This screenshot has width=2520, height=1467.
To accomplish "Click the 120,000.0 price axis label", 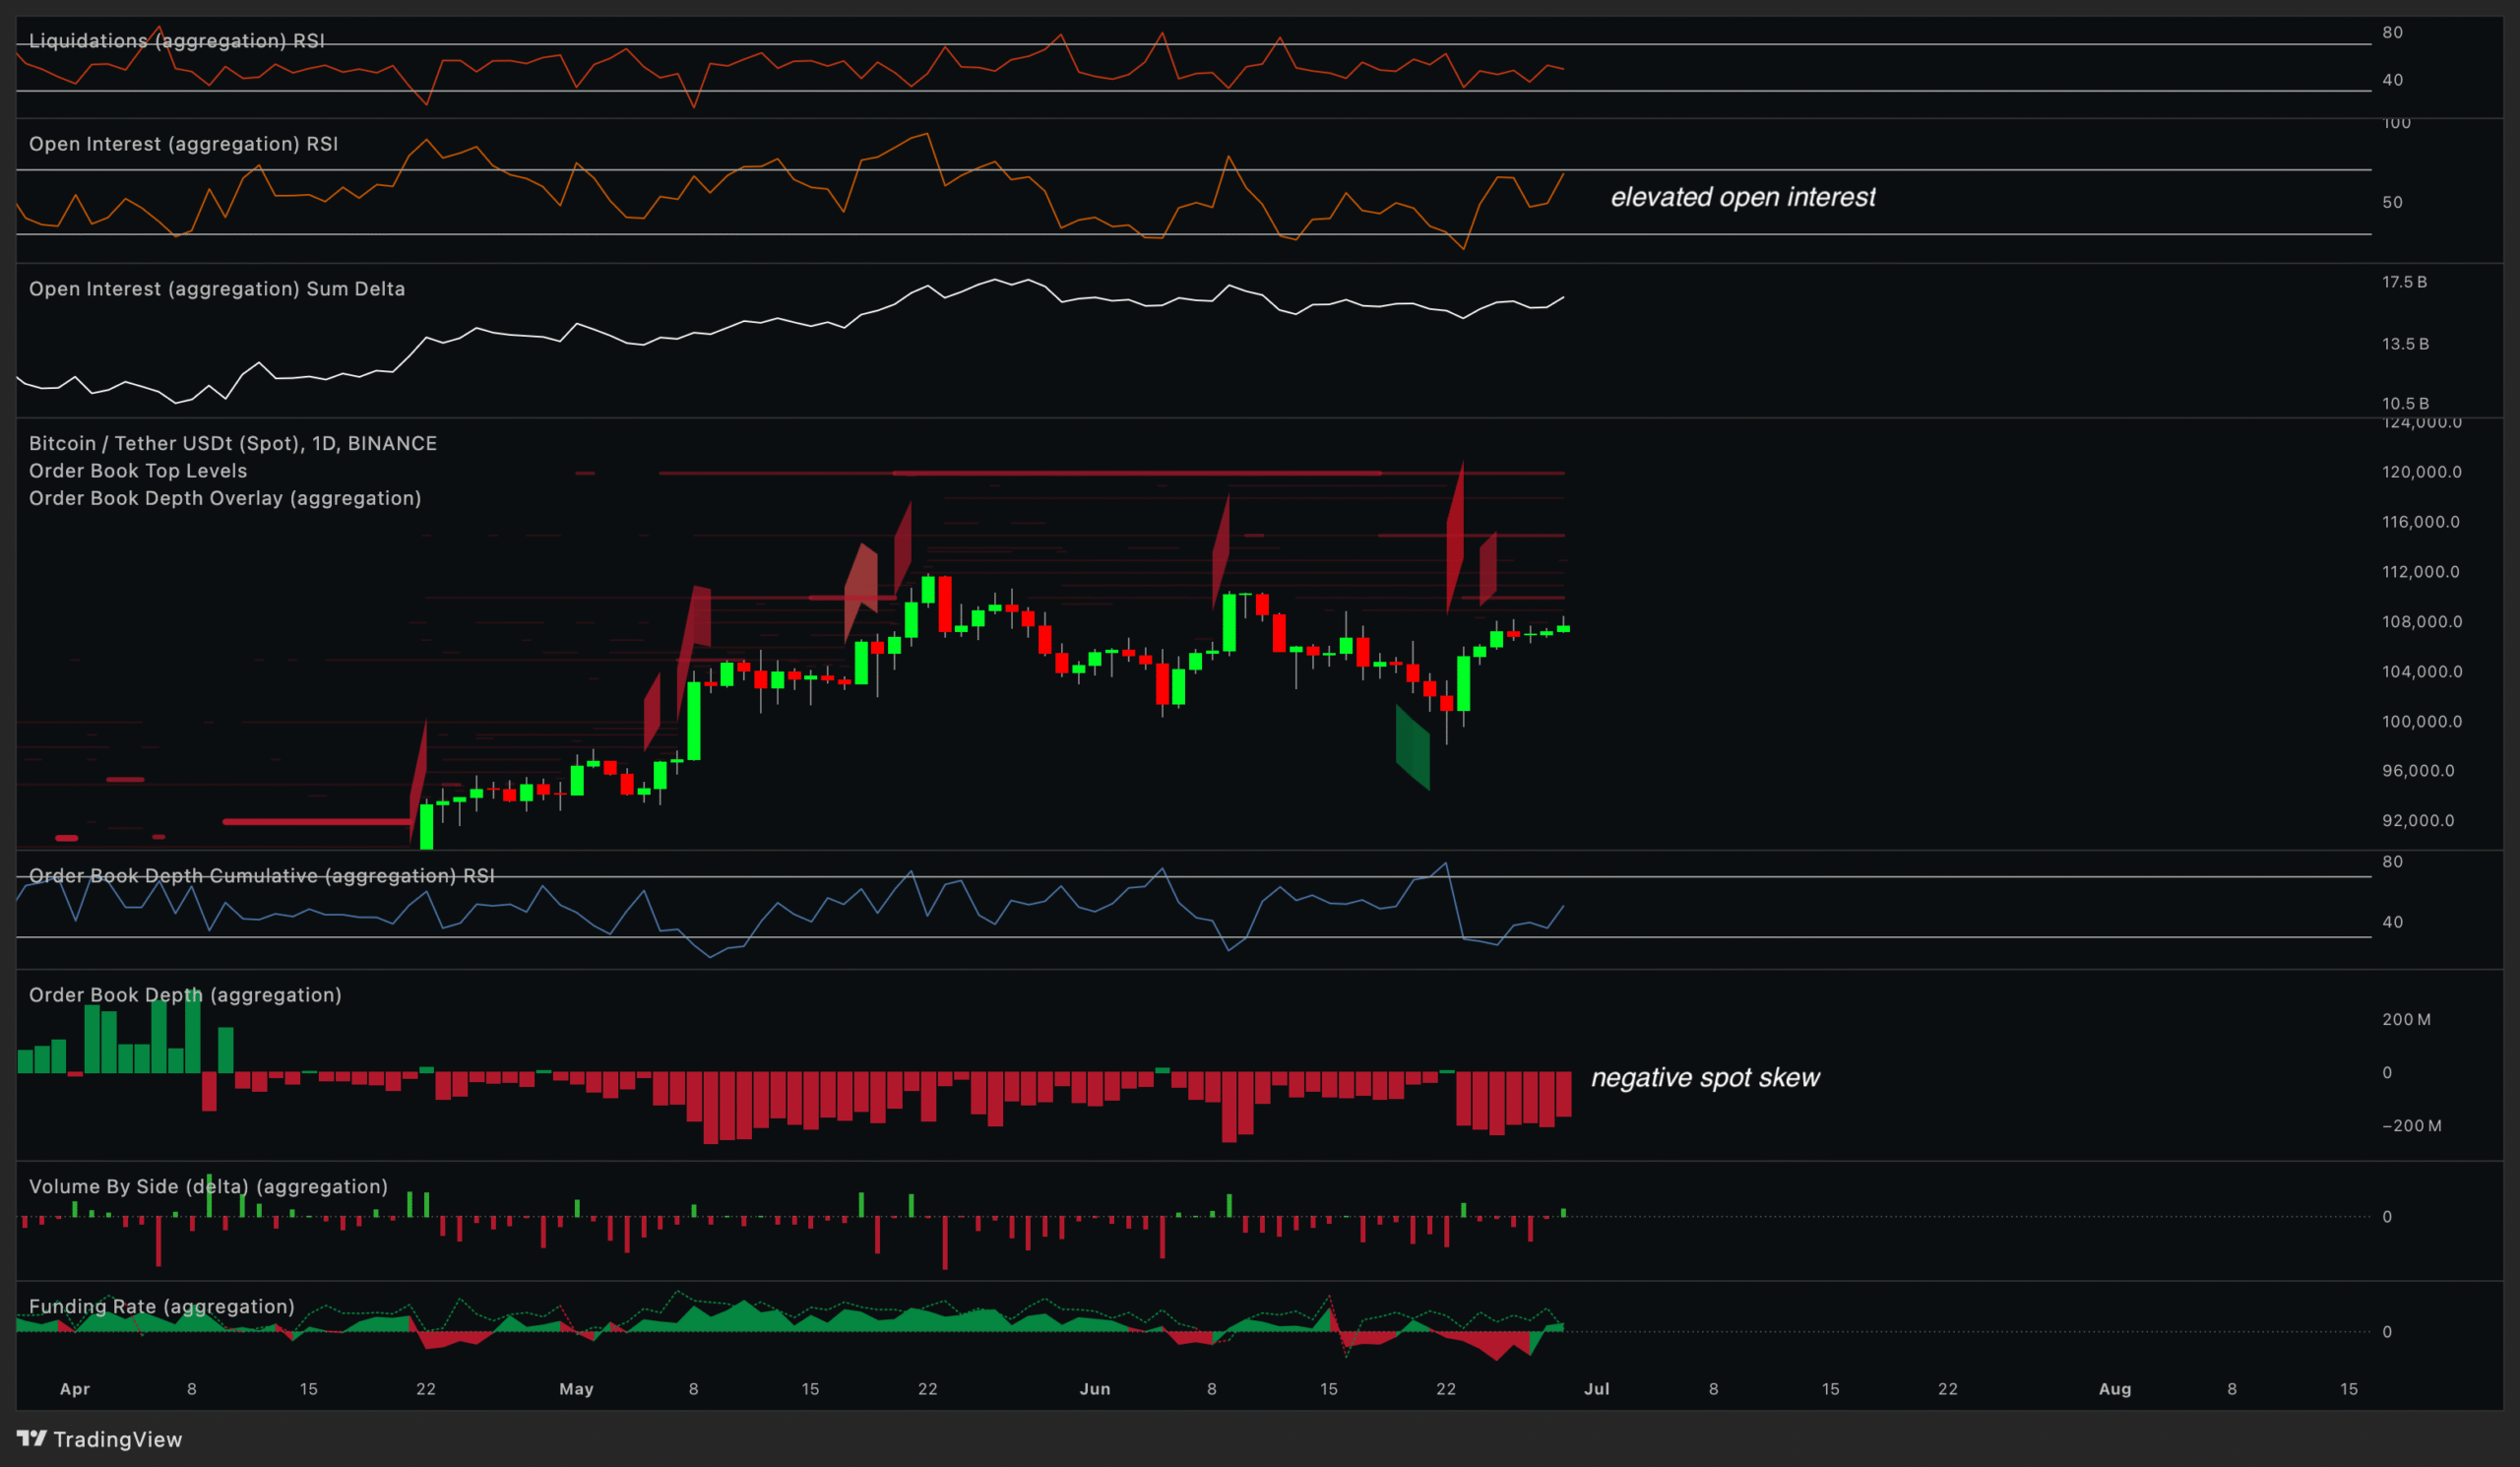I will pos(2422,472).
